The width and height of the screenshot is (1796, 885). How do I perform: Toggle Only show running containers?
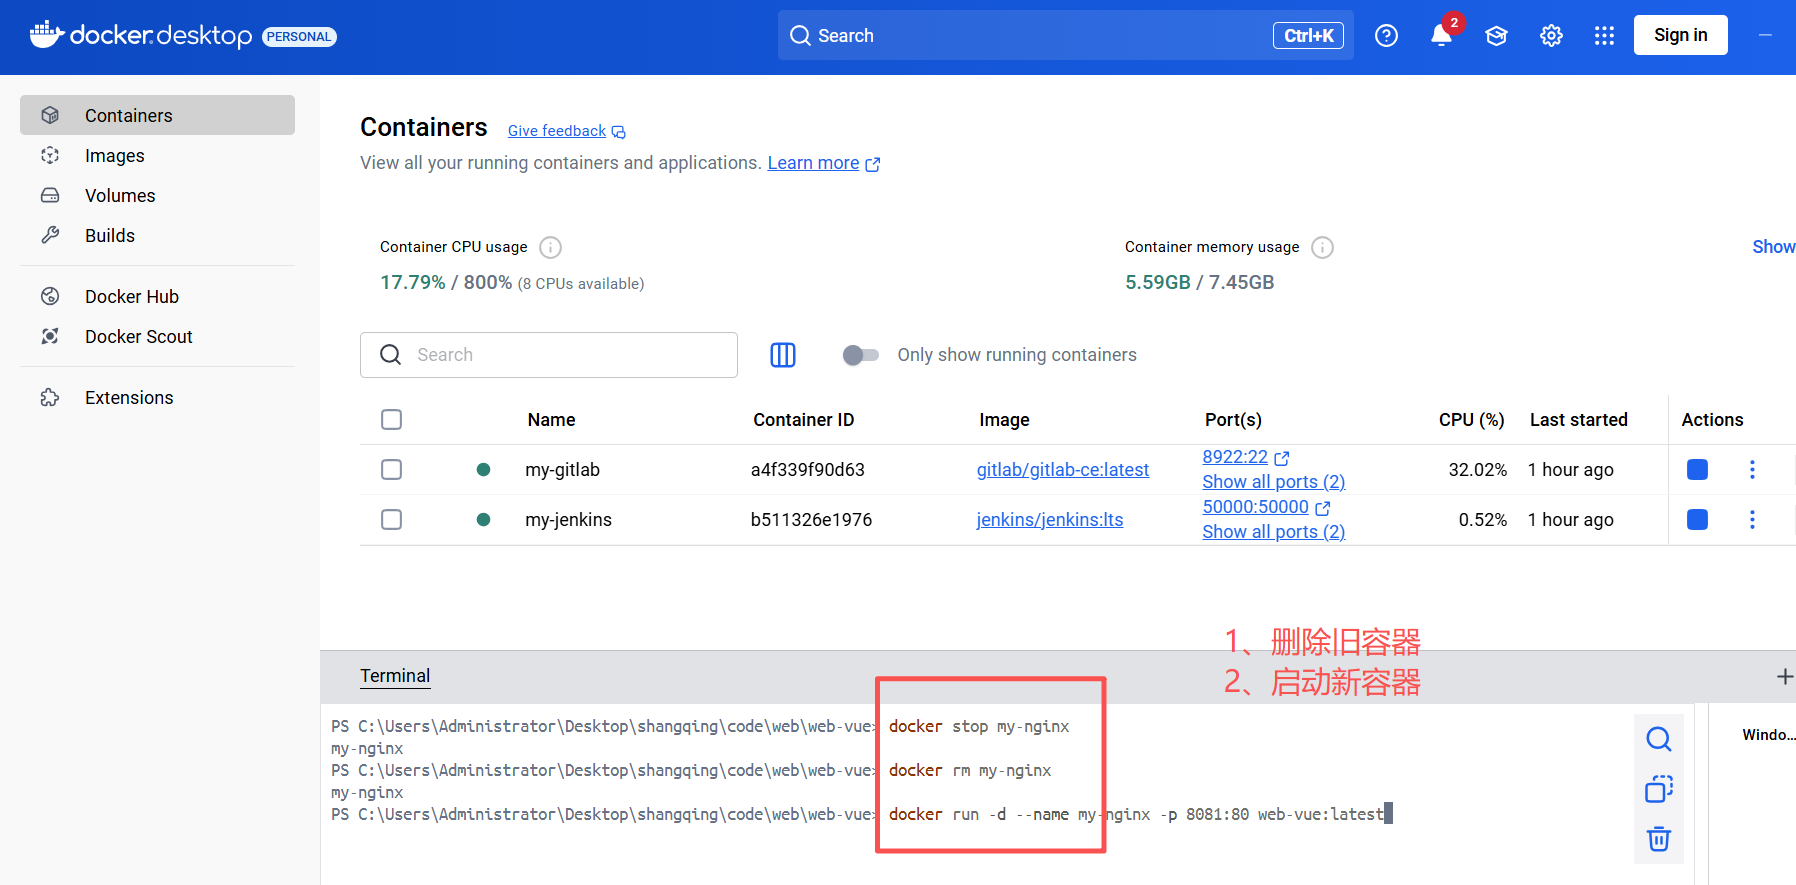(860, 355)
